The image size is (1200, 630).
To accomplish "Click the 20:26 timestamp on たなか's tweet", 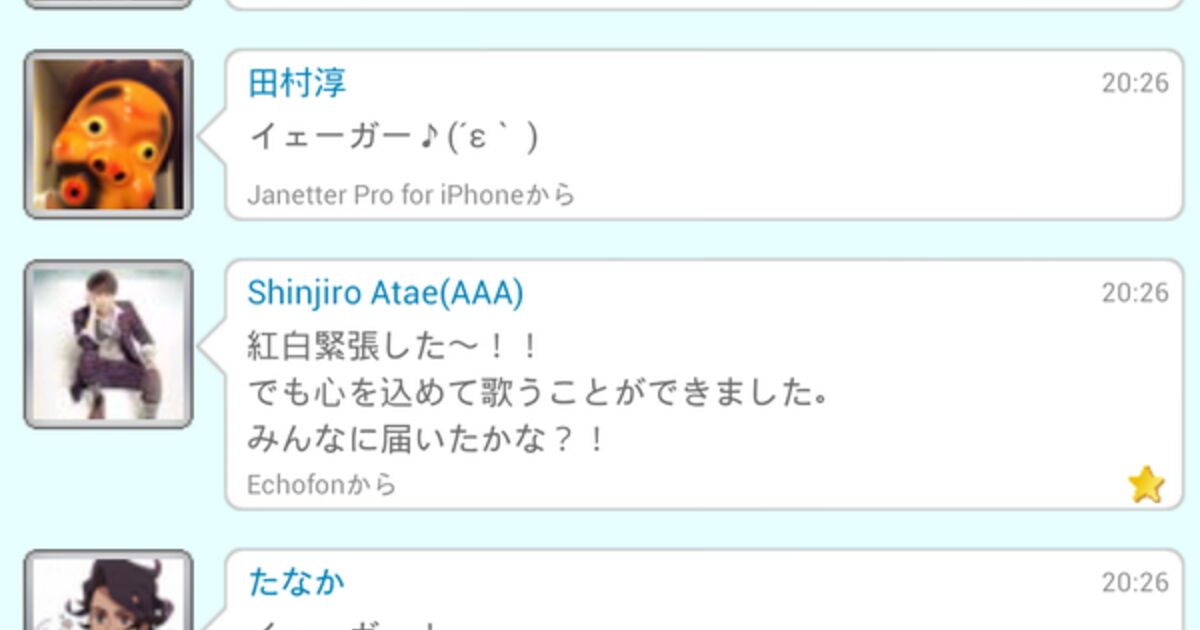I will [1135, 582].
